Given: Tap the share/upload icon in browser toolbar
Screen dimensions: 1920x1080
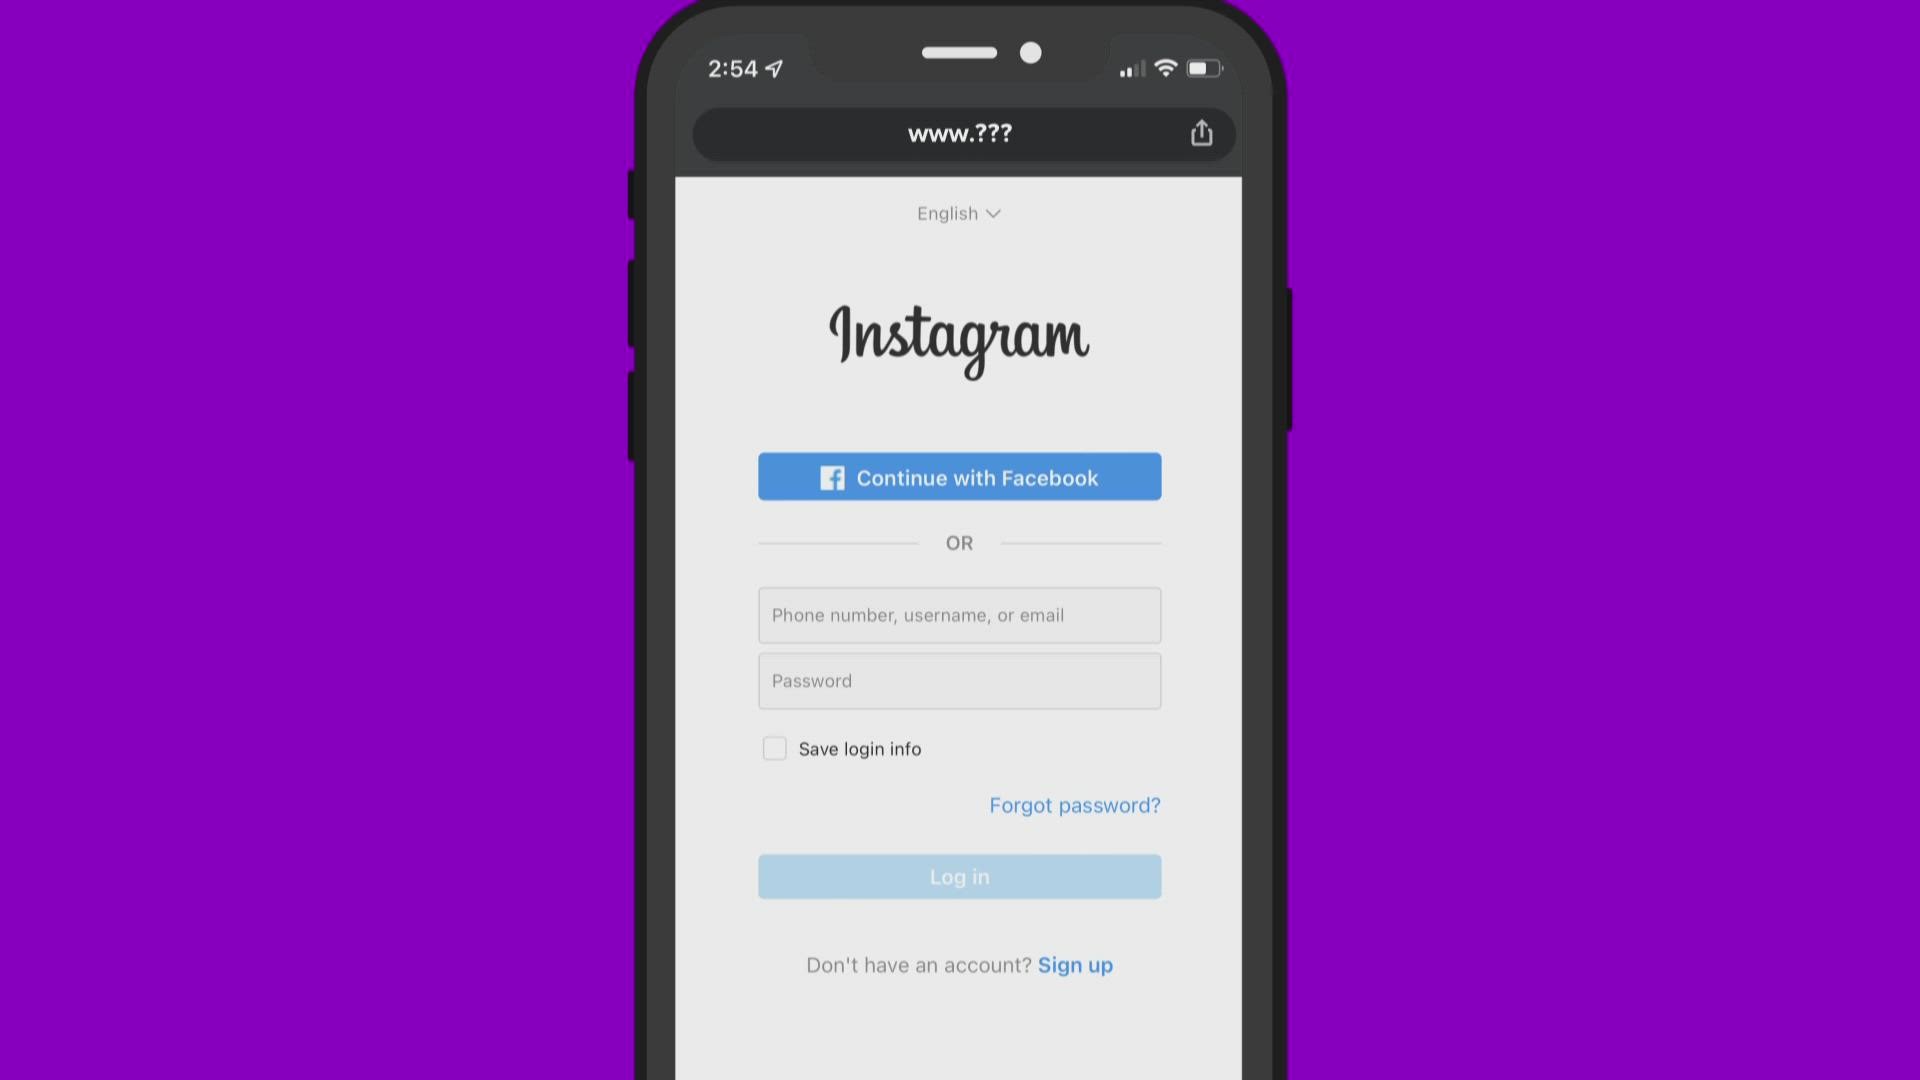Looking at the screenshot, I should point(1201,132).
